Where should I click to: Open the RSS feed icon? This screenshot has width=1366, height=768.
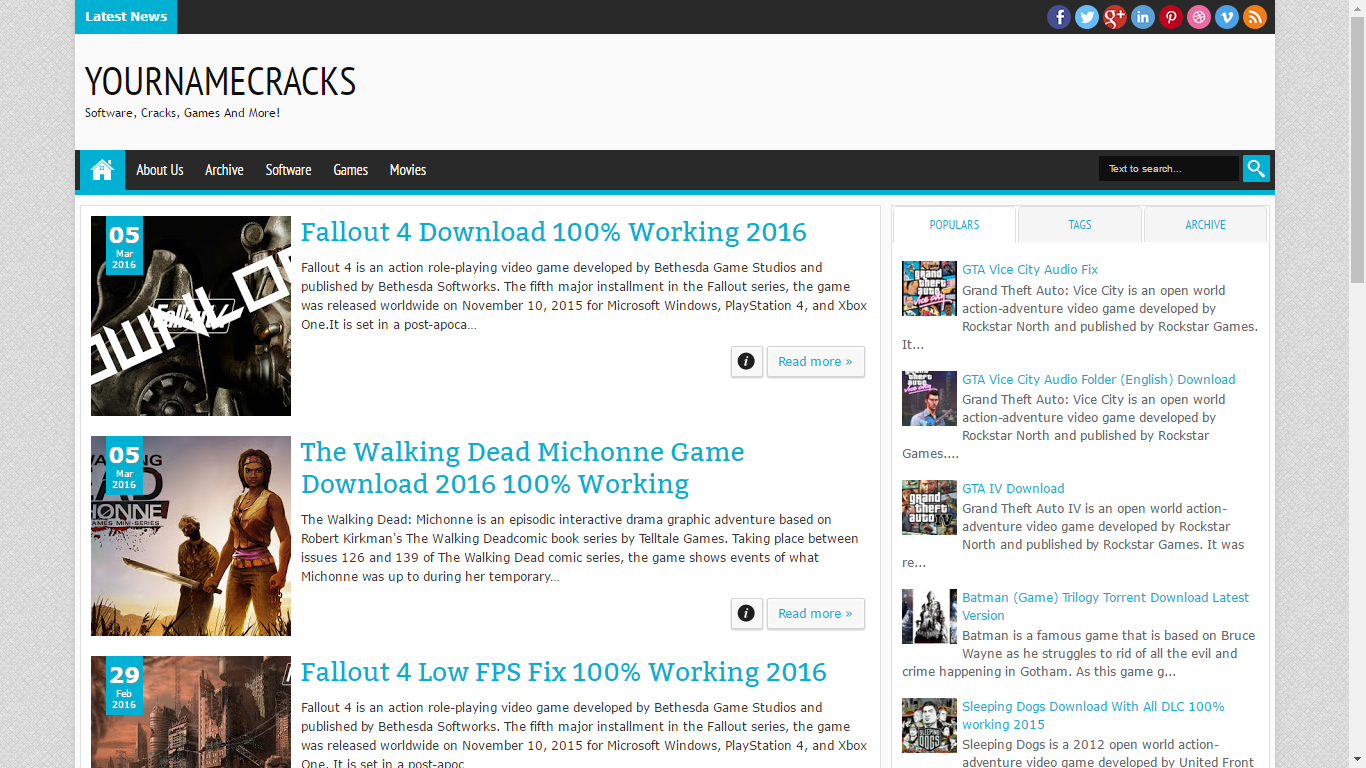click(1255, 17)
